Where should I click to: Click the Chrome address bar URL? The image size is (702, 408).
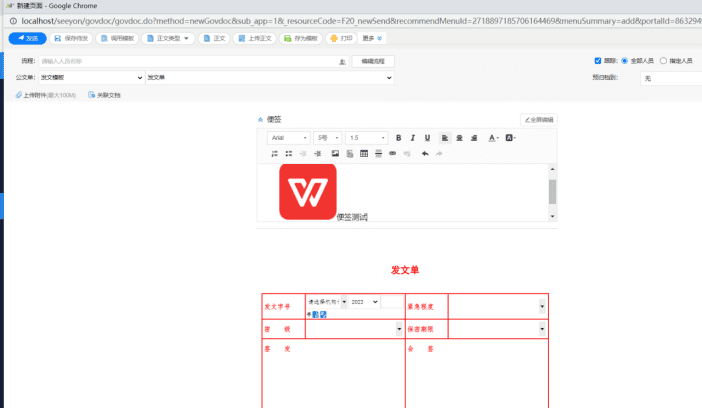click(x=361, y=21)
